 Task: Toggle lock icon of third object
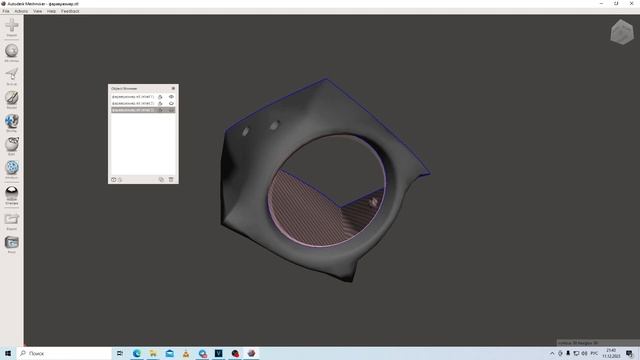point(160,110)
